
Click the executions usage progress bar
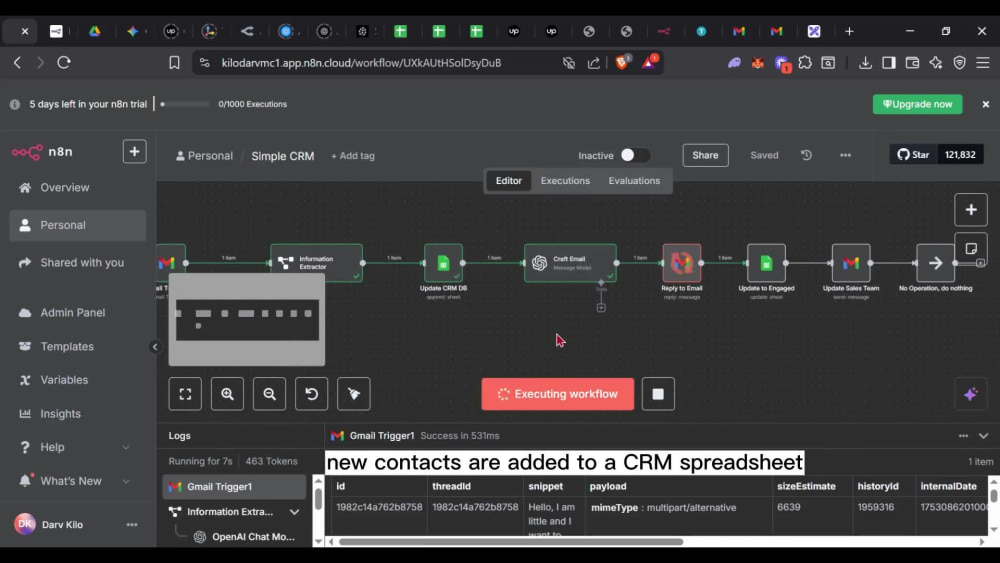[185, 104]
